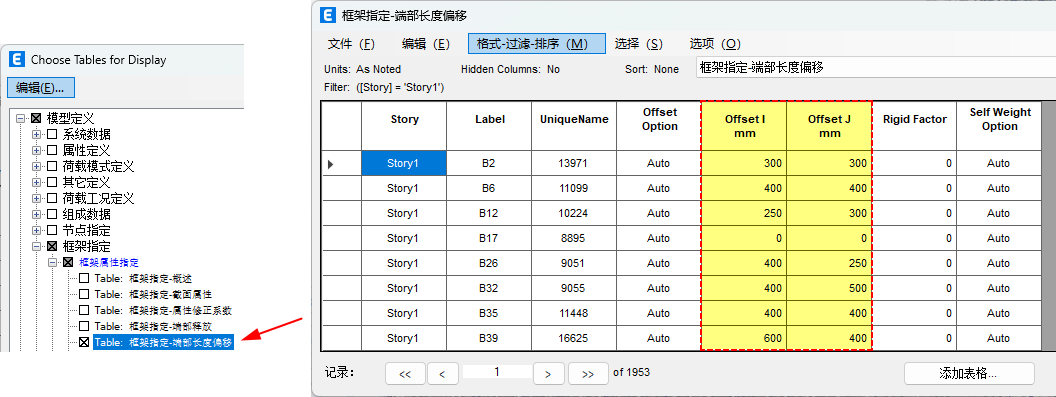The width and height of the screenshot is (1056, 397).
Task: Go to previous record with < button
Action: pyautogui.click(x=442, y=373)
